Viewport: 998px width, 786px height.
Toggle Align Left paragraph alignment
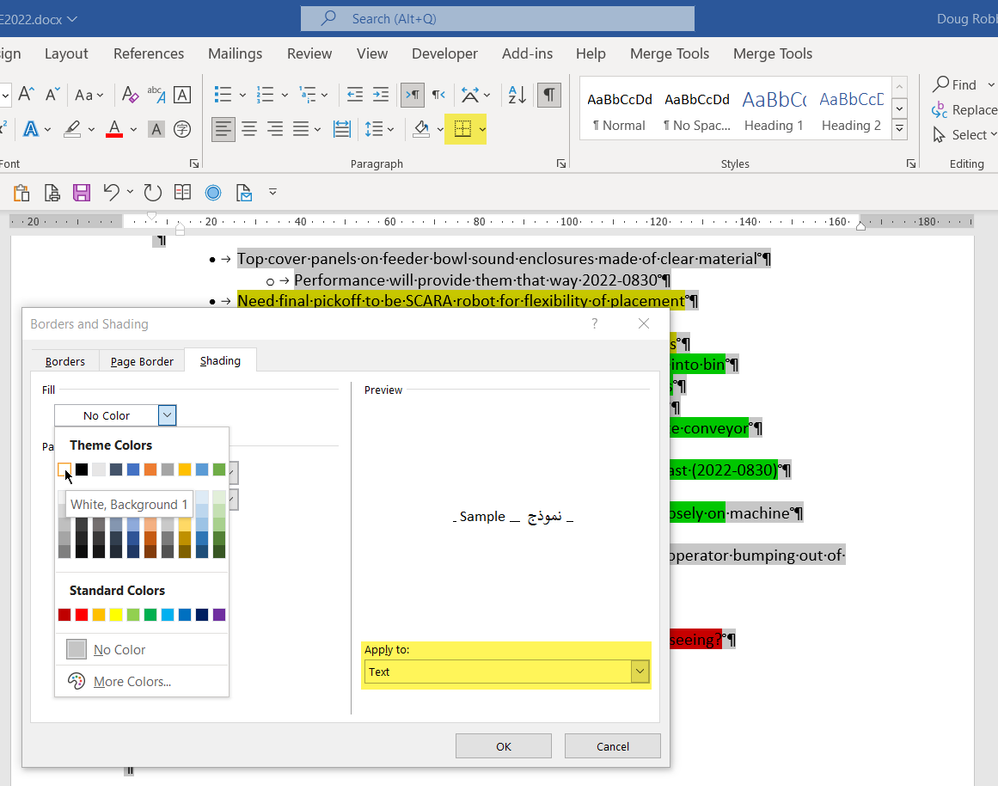point(223,129)
